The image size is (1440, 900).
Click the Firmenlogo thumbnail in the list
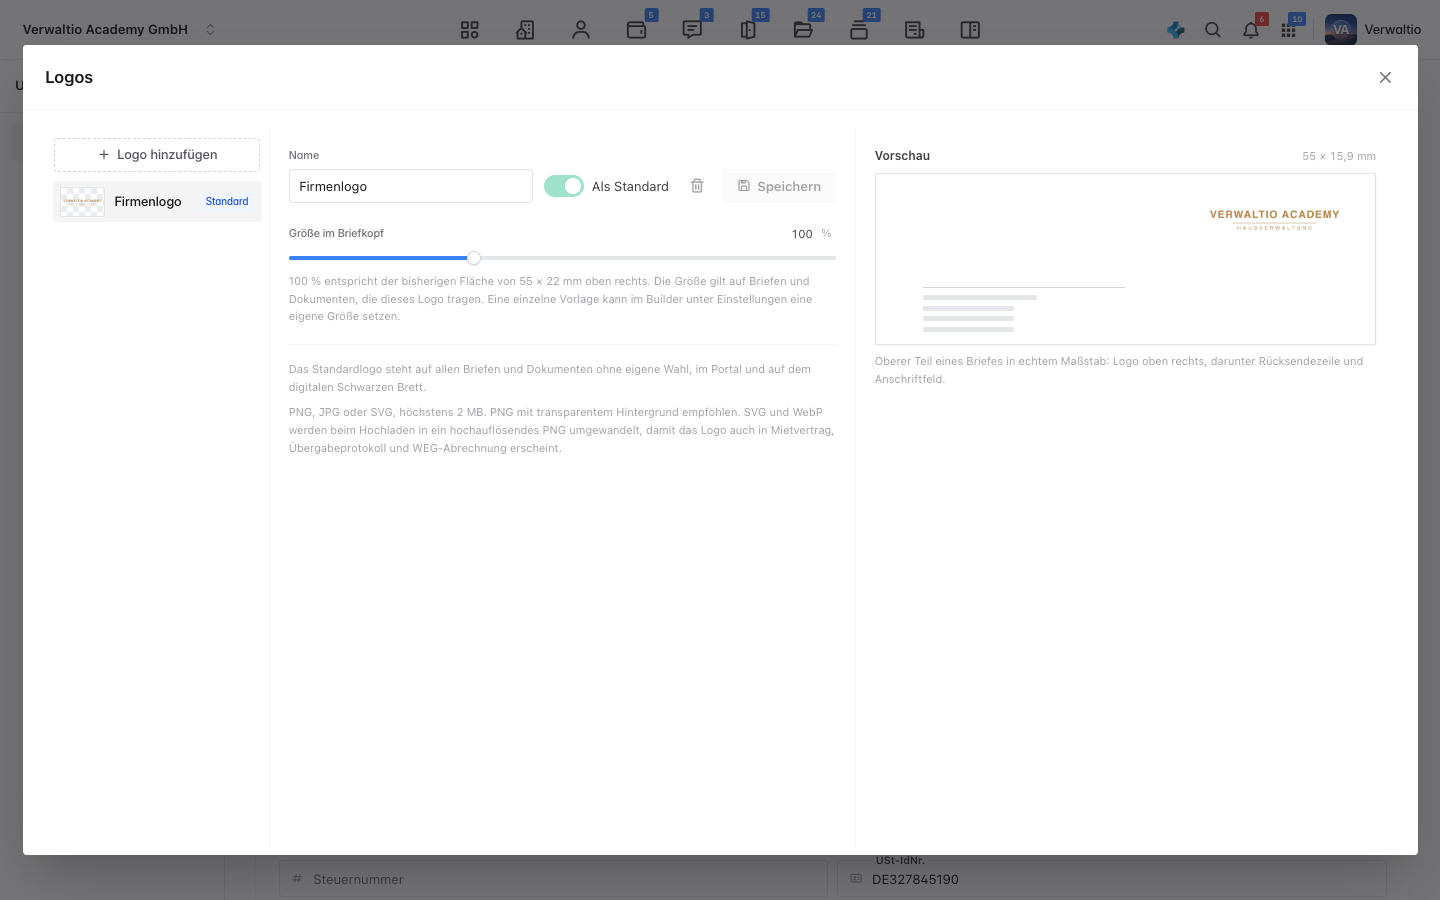click(82, 202)
